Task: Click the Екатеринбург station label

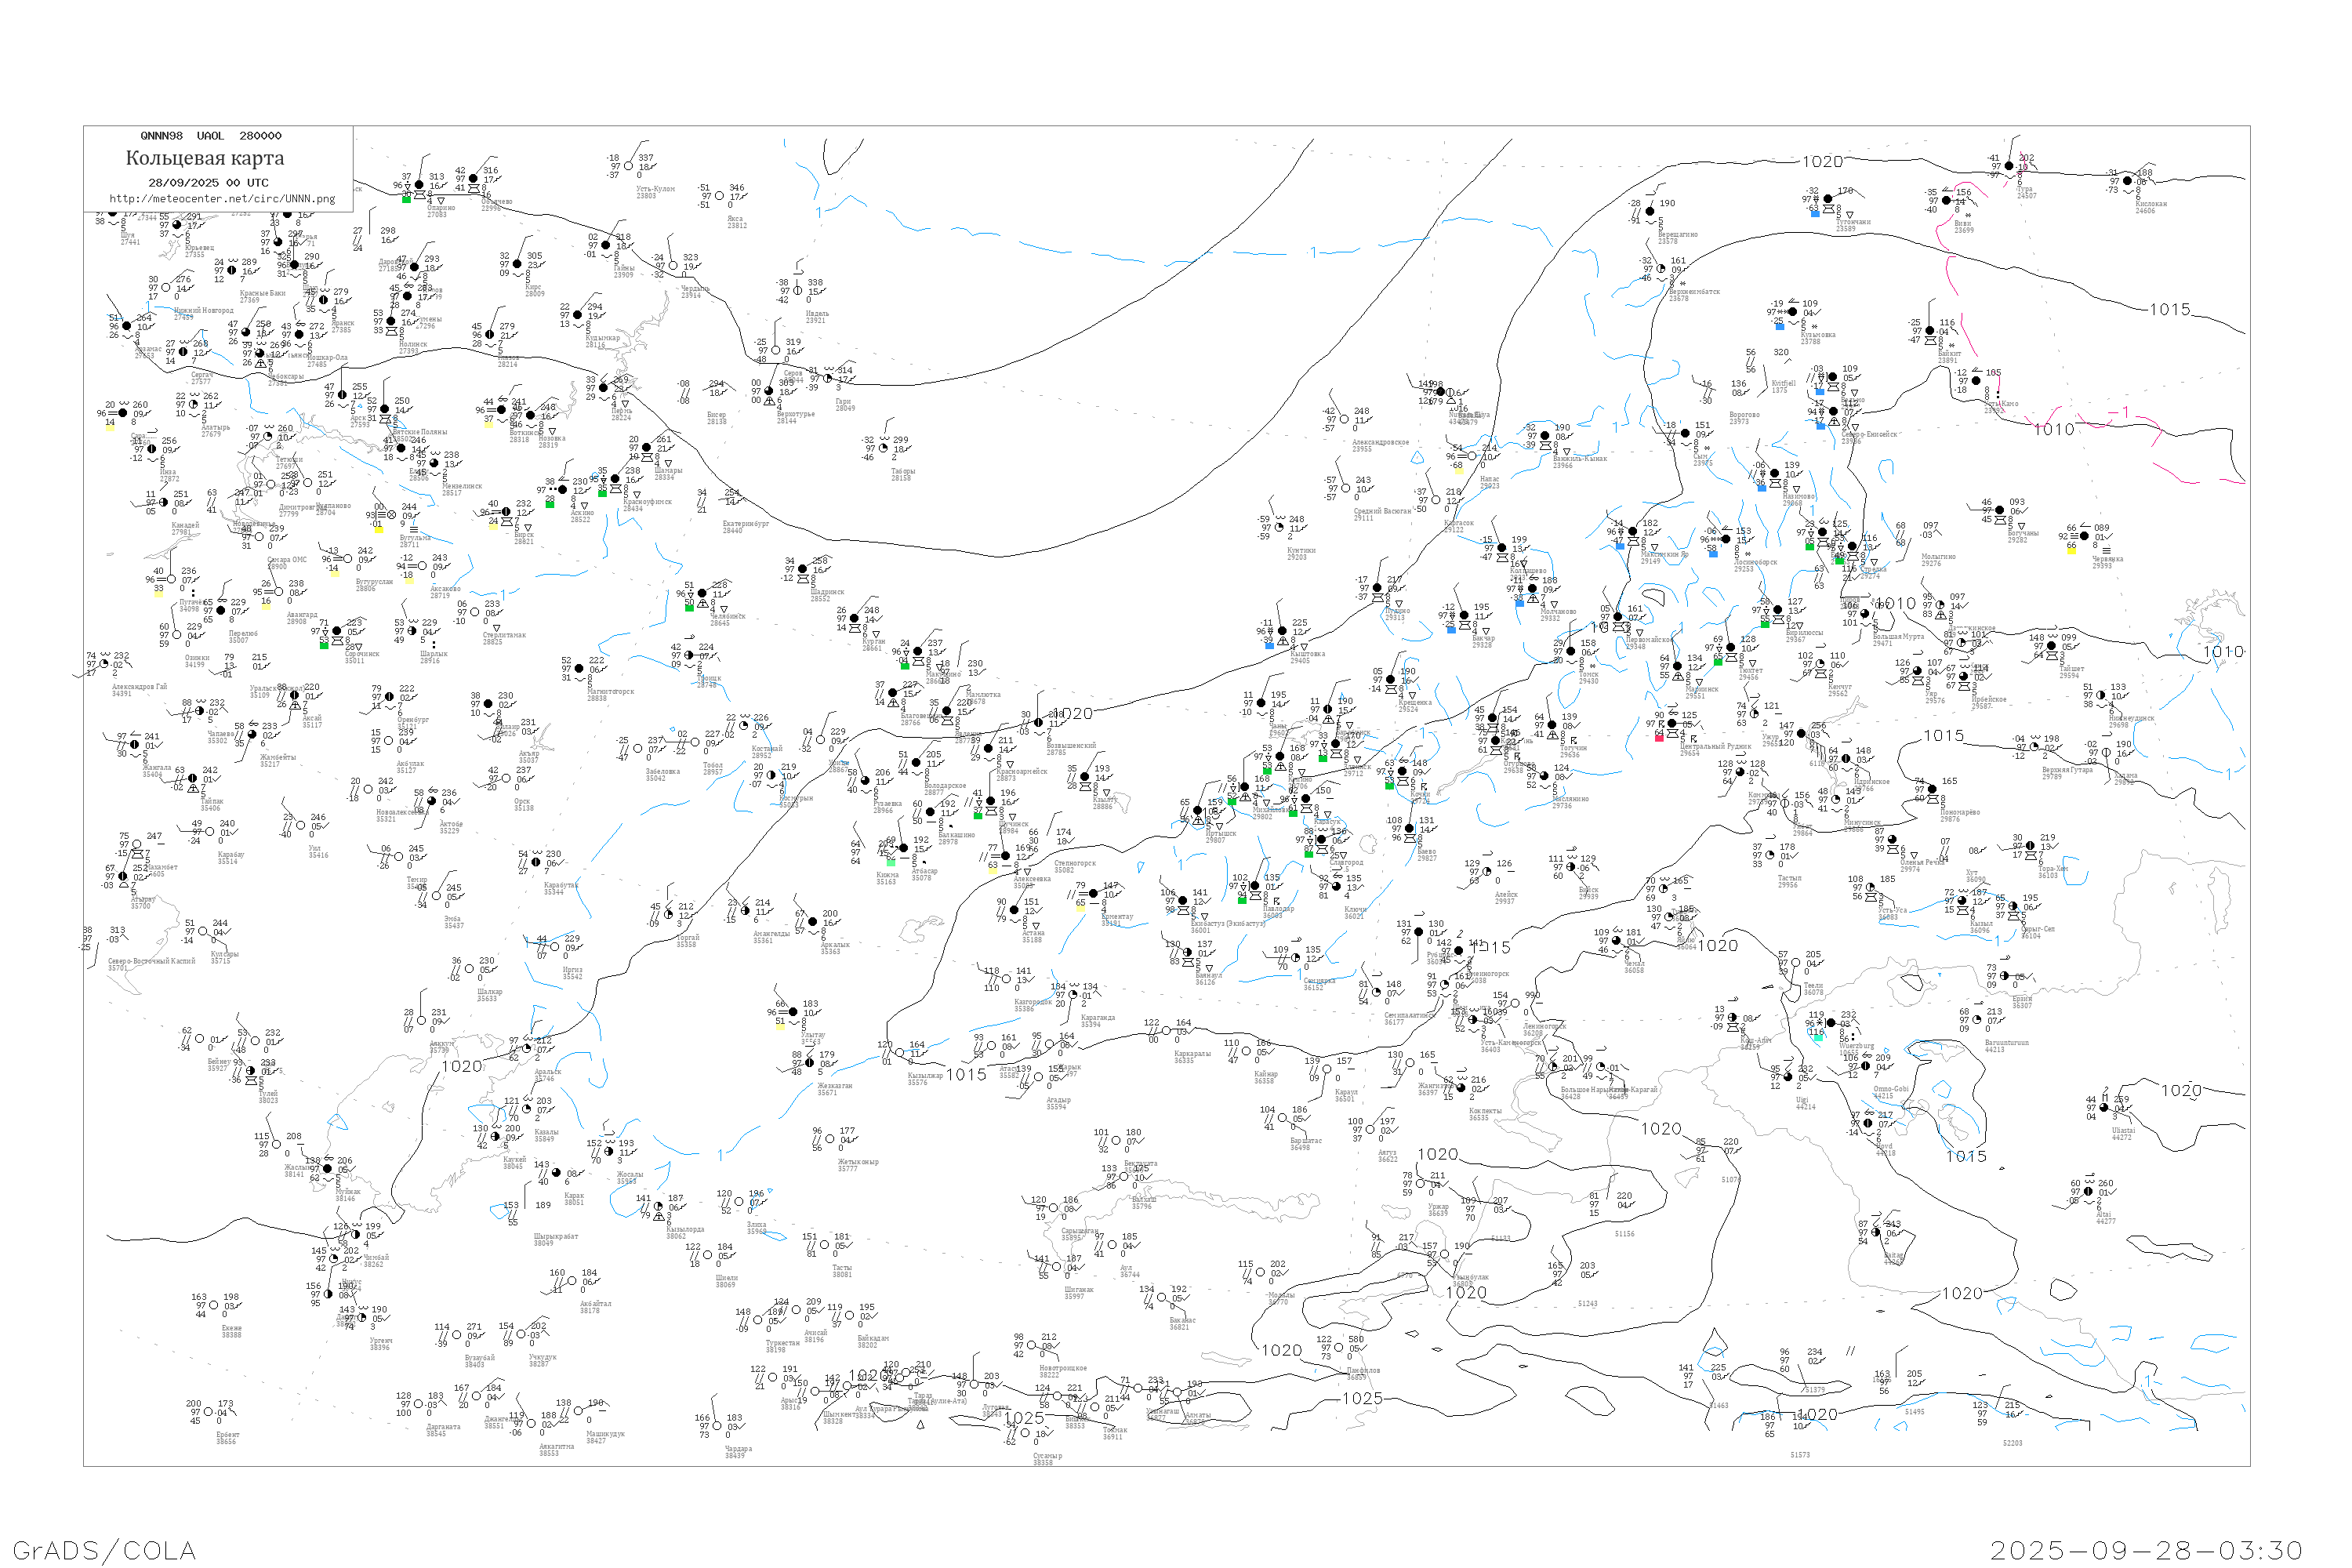Action: [x=746, y=524]
